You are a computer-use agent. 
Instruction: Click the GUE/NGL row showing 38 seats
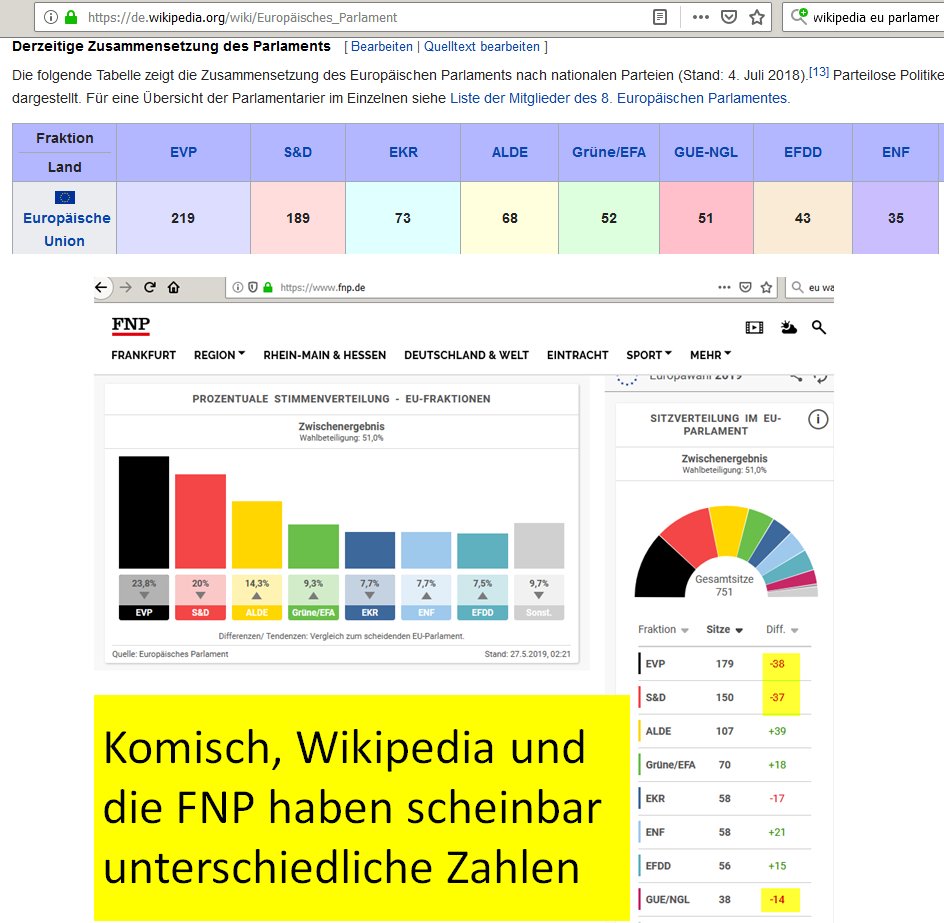click(725, 900)
